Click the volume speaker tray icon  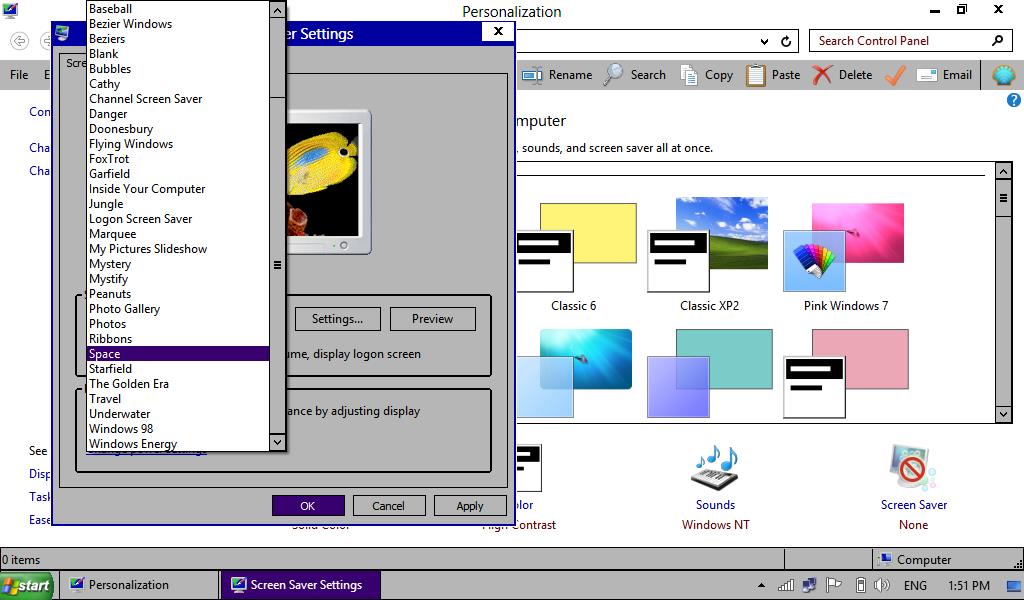[x=882, y=585]
